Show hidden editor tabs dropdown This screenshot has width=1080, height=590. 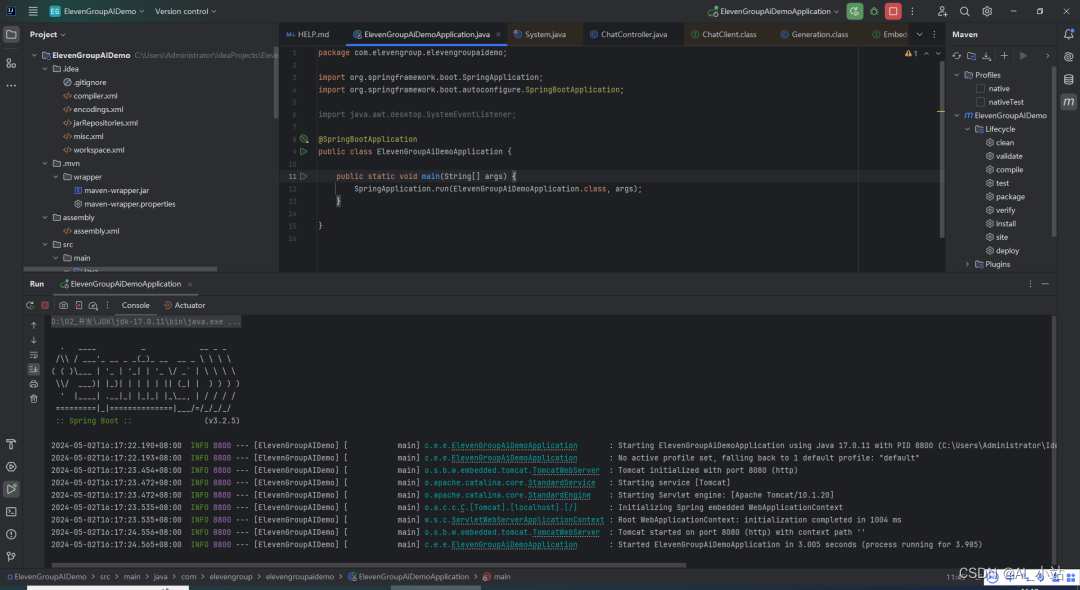[920, 34]
